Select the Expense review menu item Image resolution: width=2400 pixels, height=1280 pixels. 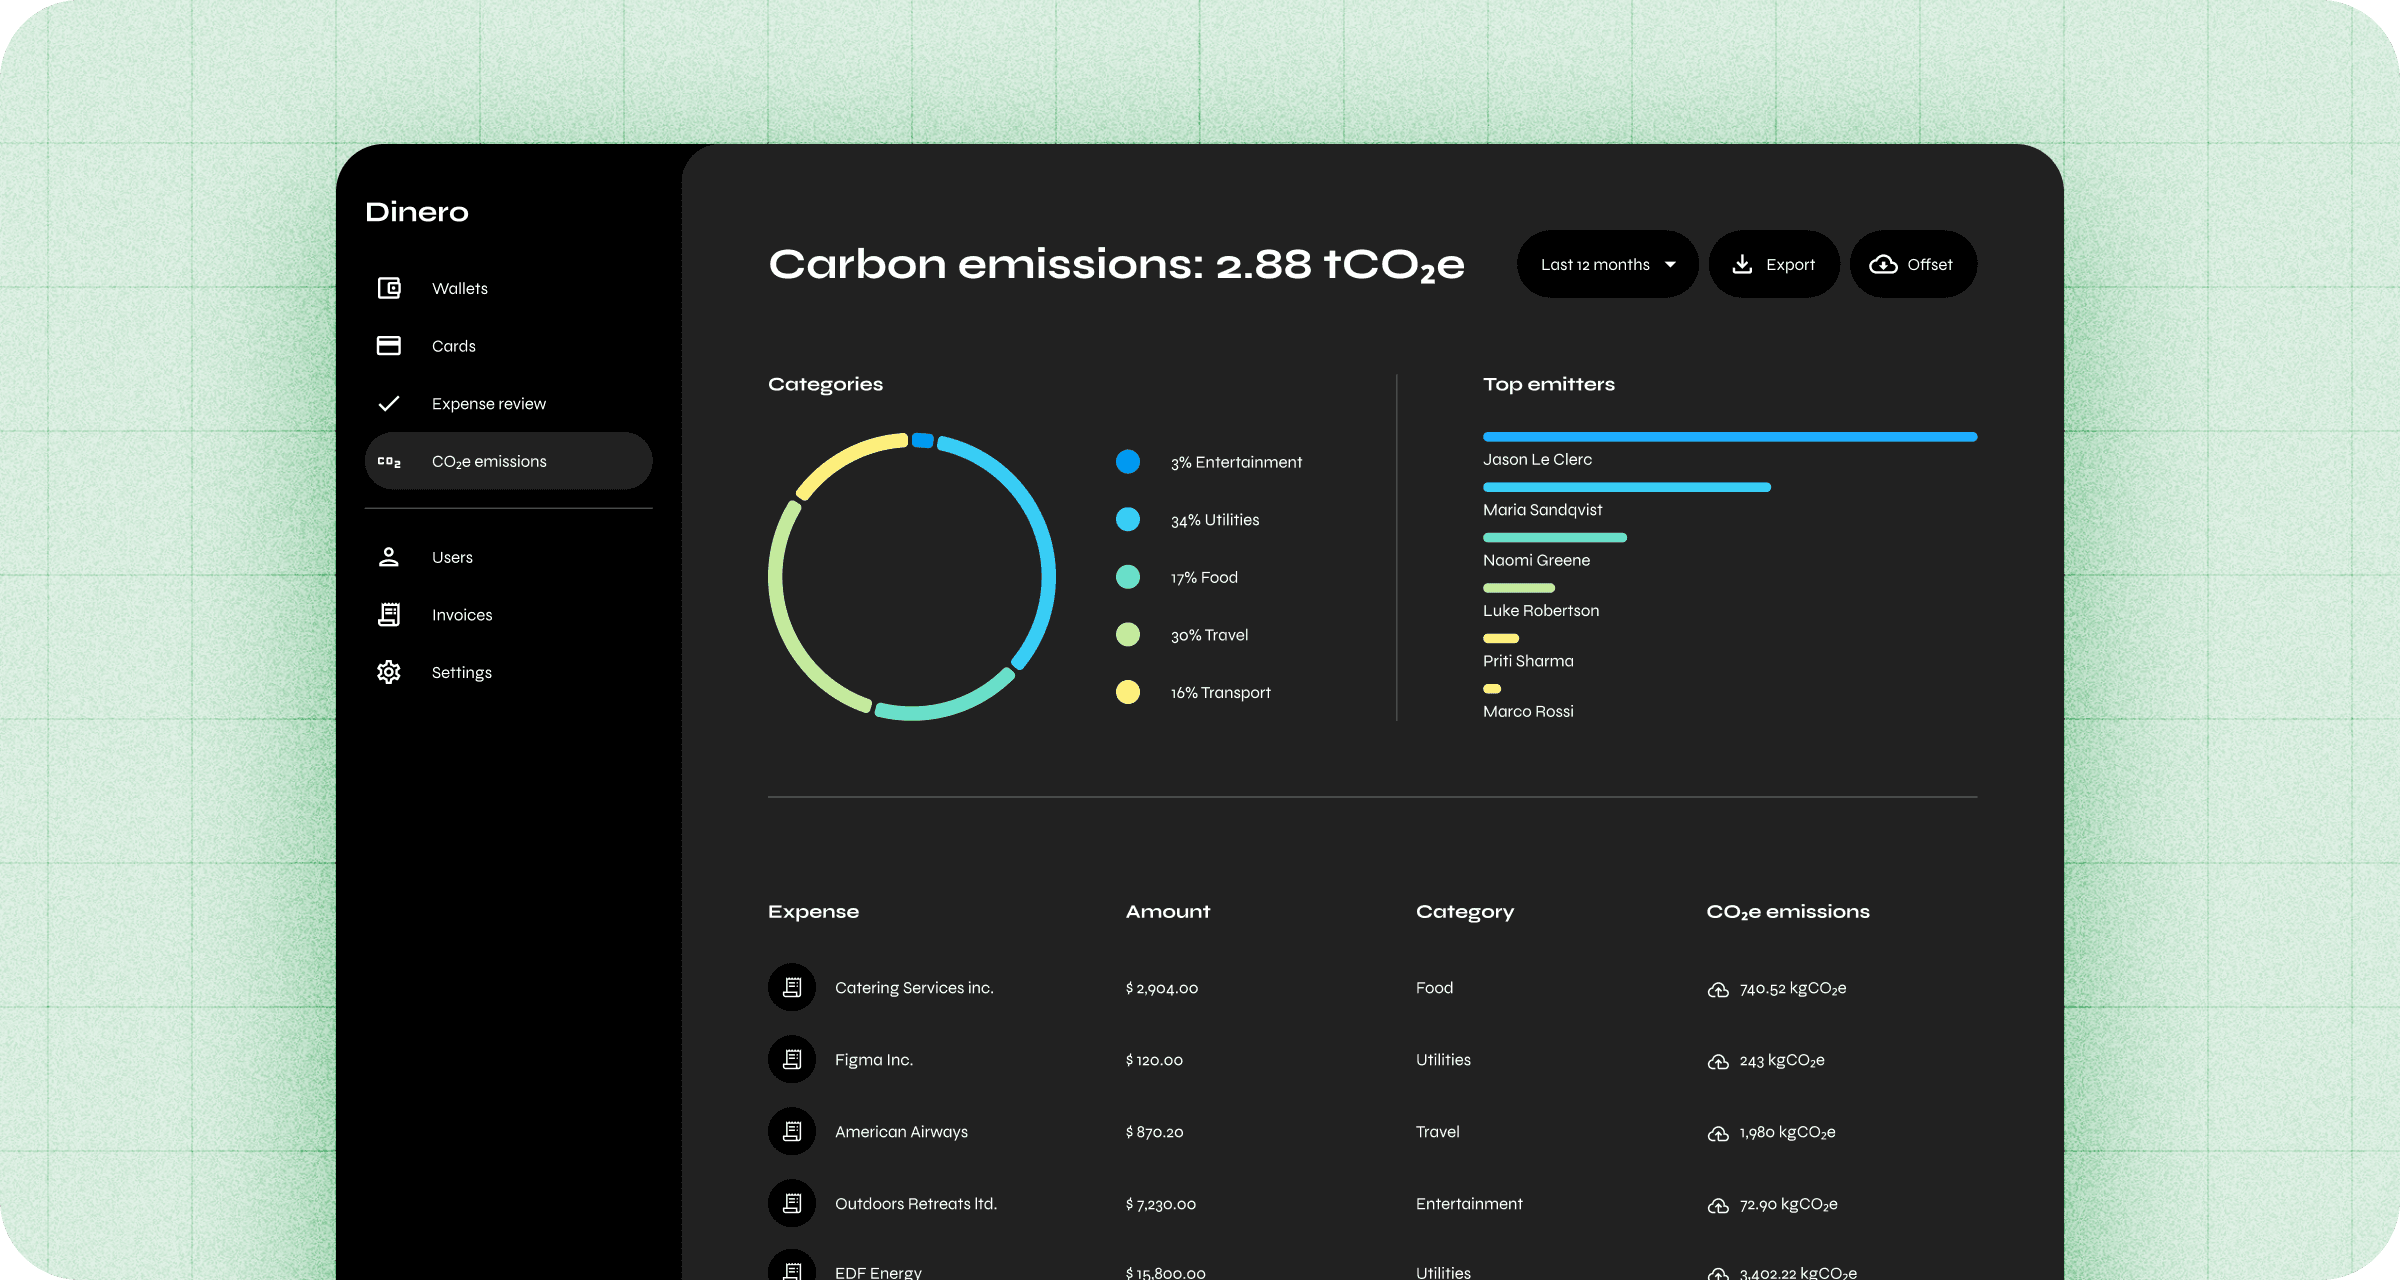489,402
